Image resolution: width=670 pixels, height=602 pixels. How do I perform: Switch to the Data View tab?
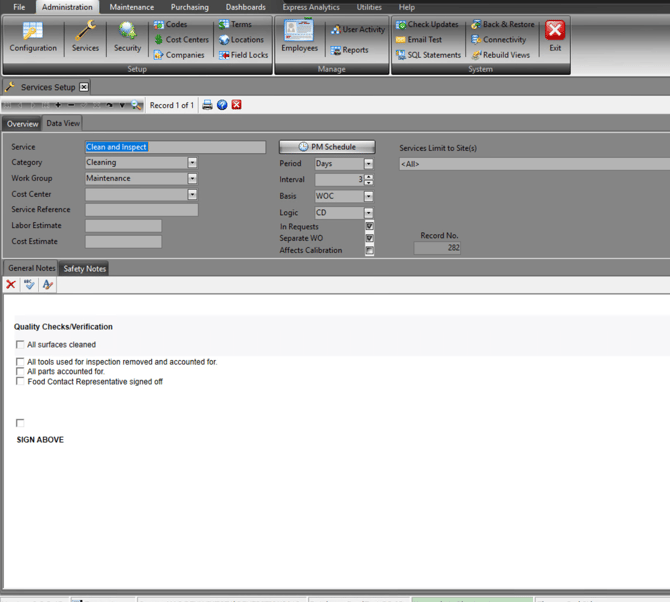coord(63,124)
